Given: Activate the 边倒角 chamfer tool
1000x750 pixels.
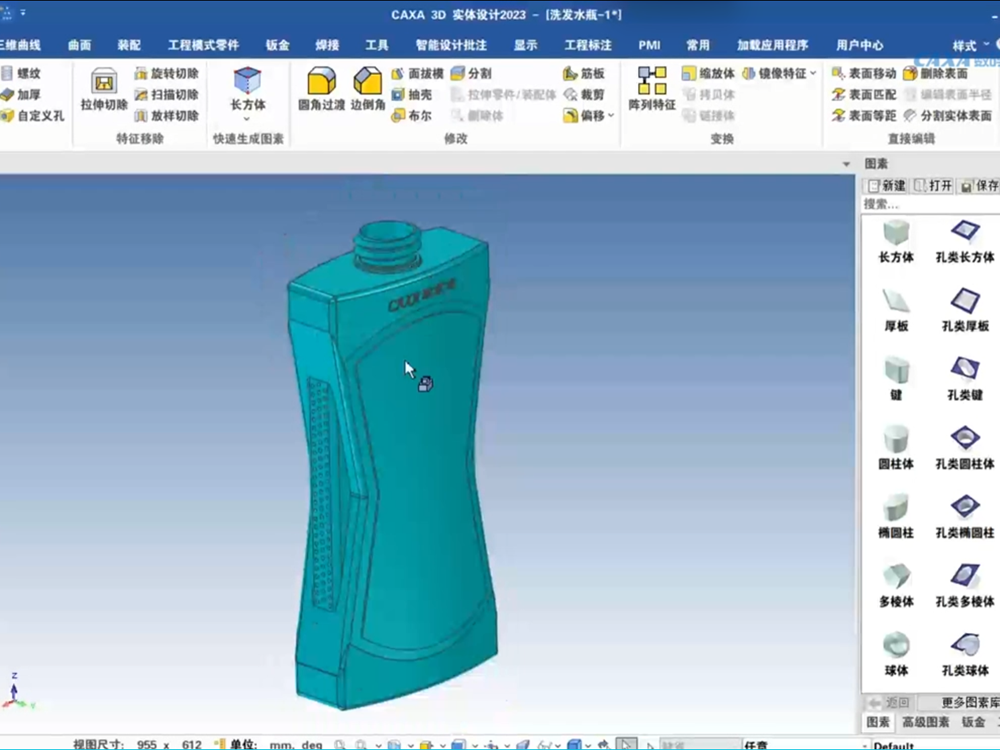Looking at the screenshot, I should coord(368,89).
